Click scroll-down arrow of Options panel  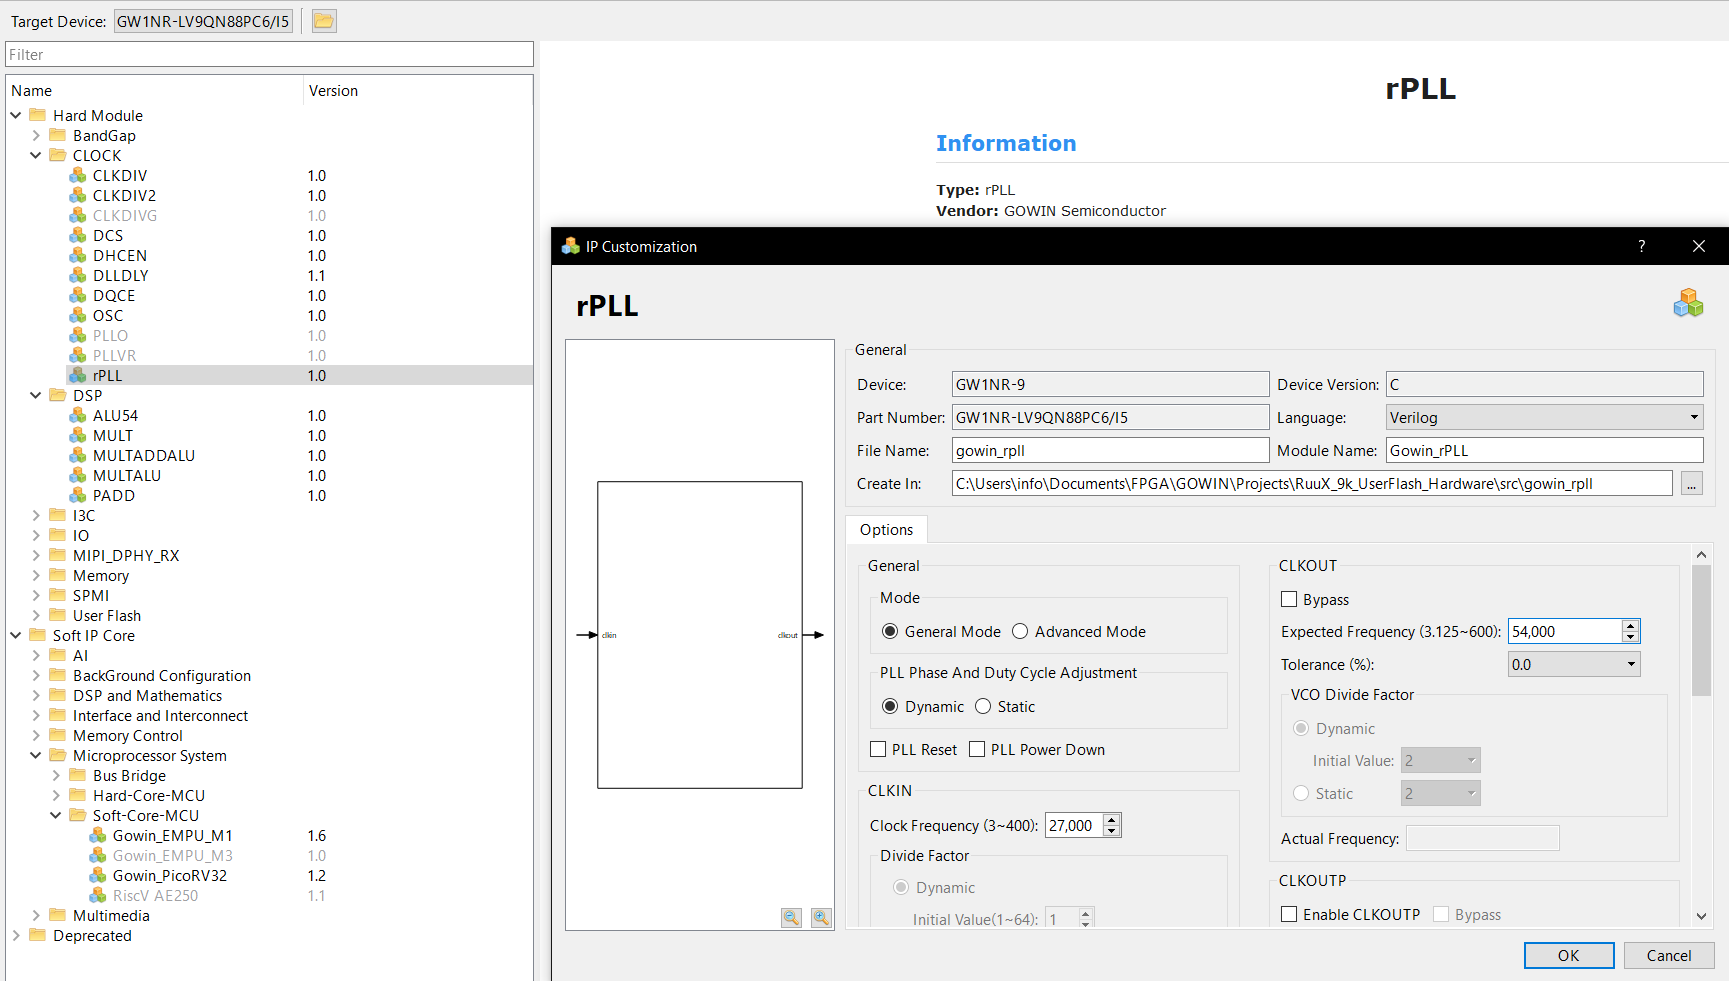pos(1701,916)
